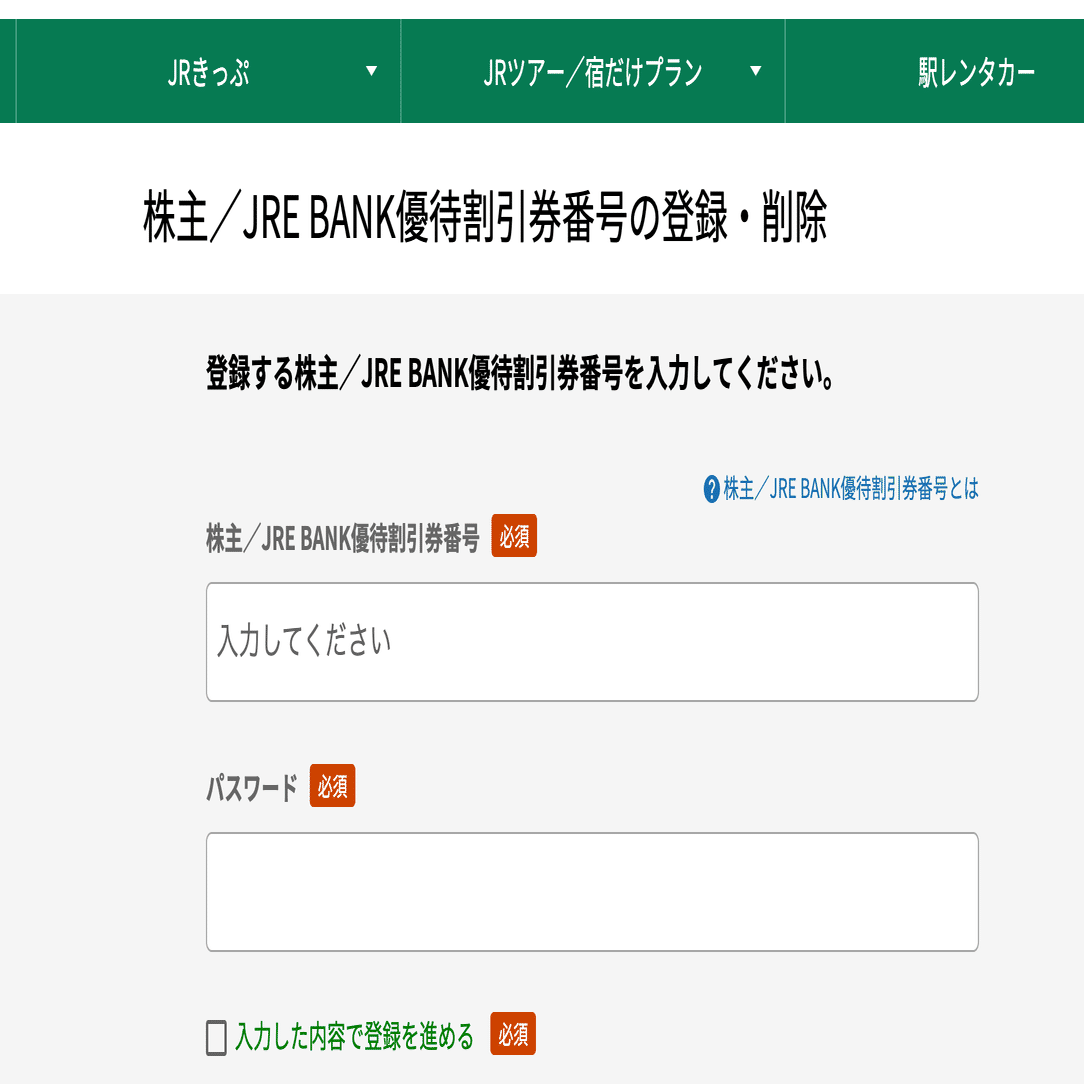Open help about shareholder discount numbers

(850, 490)
